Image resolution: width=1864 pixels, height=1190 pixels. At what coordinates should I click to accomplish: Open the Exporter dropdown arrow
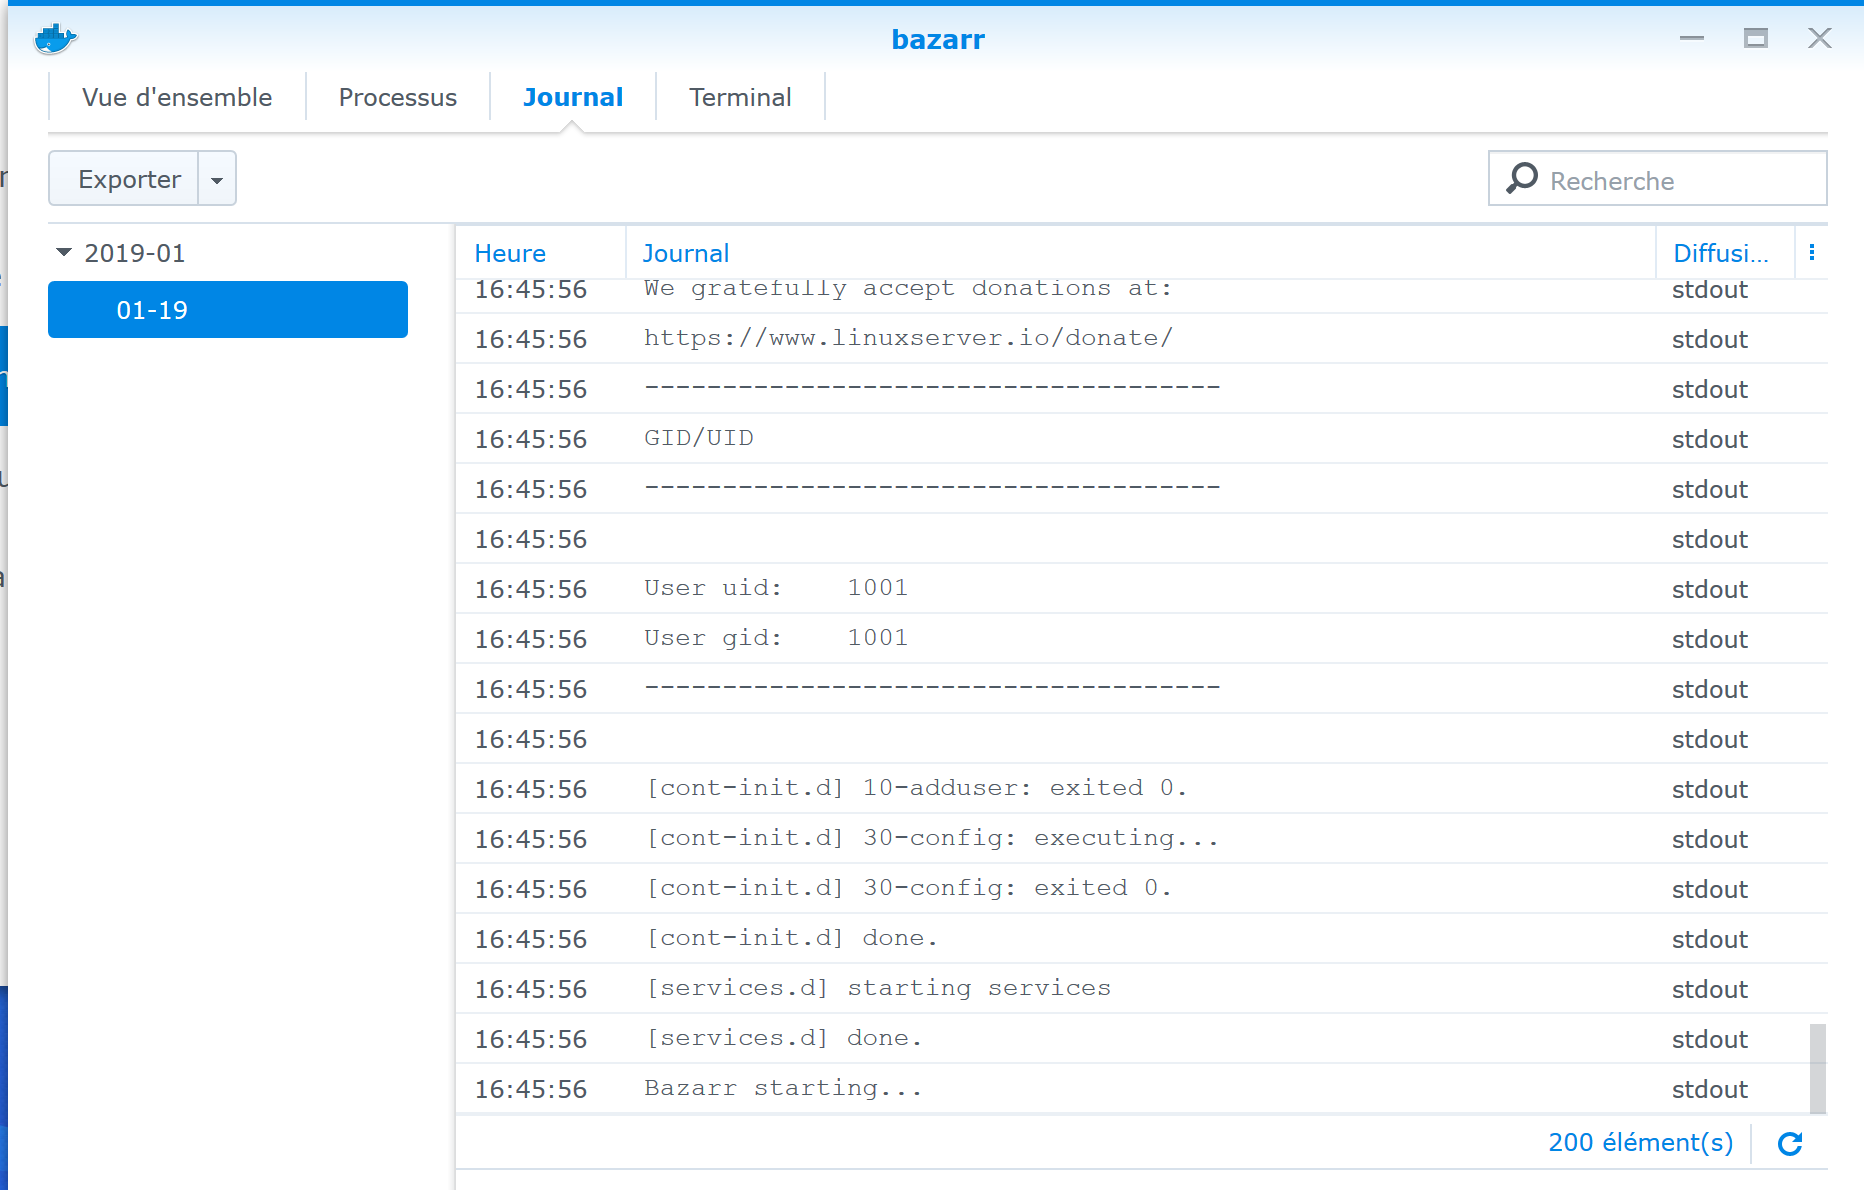coord(217,178)
